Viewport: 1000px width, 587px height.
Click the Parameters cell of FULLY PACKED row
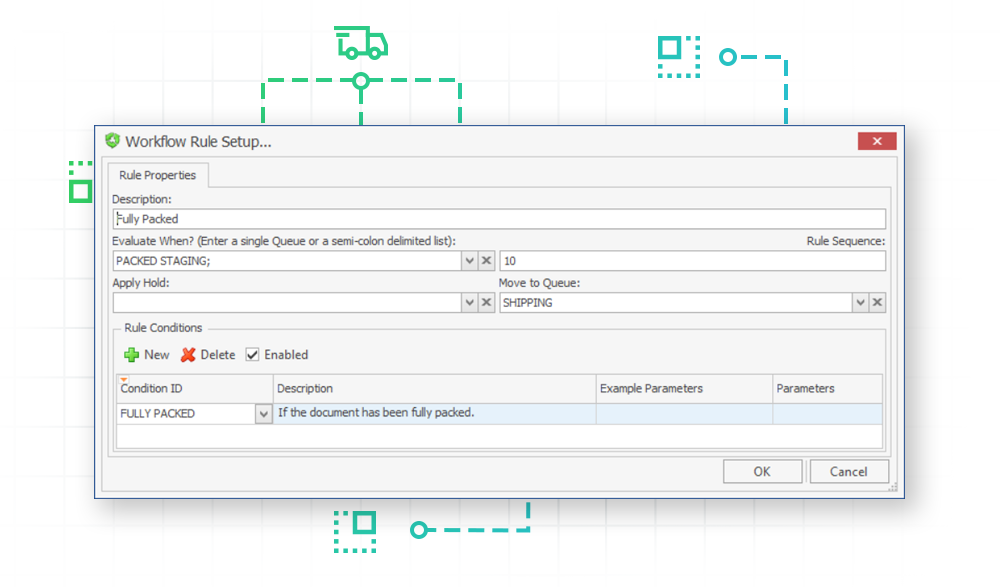(x=827, y=413)
